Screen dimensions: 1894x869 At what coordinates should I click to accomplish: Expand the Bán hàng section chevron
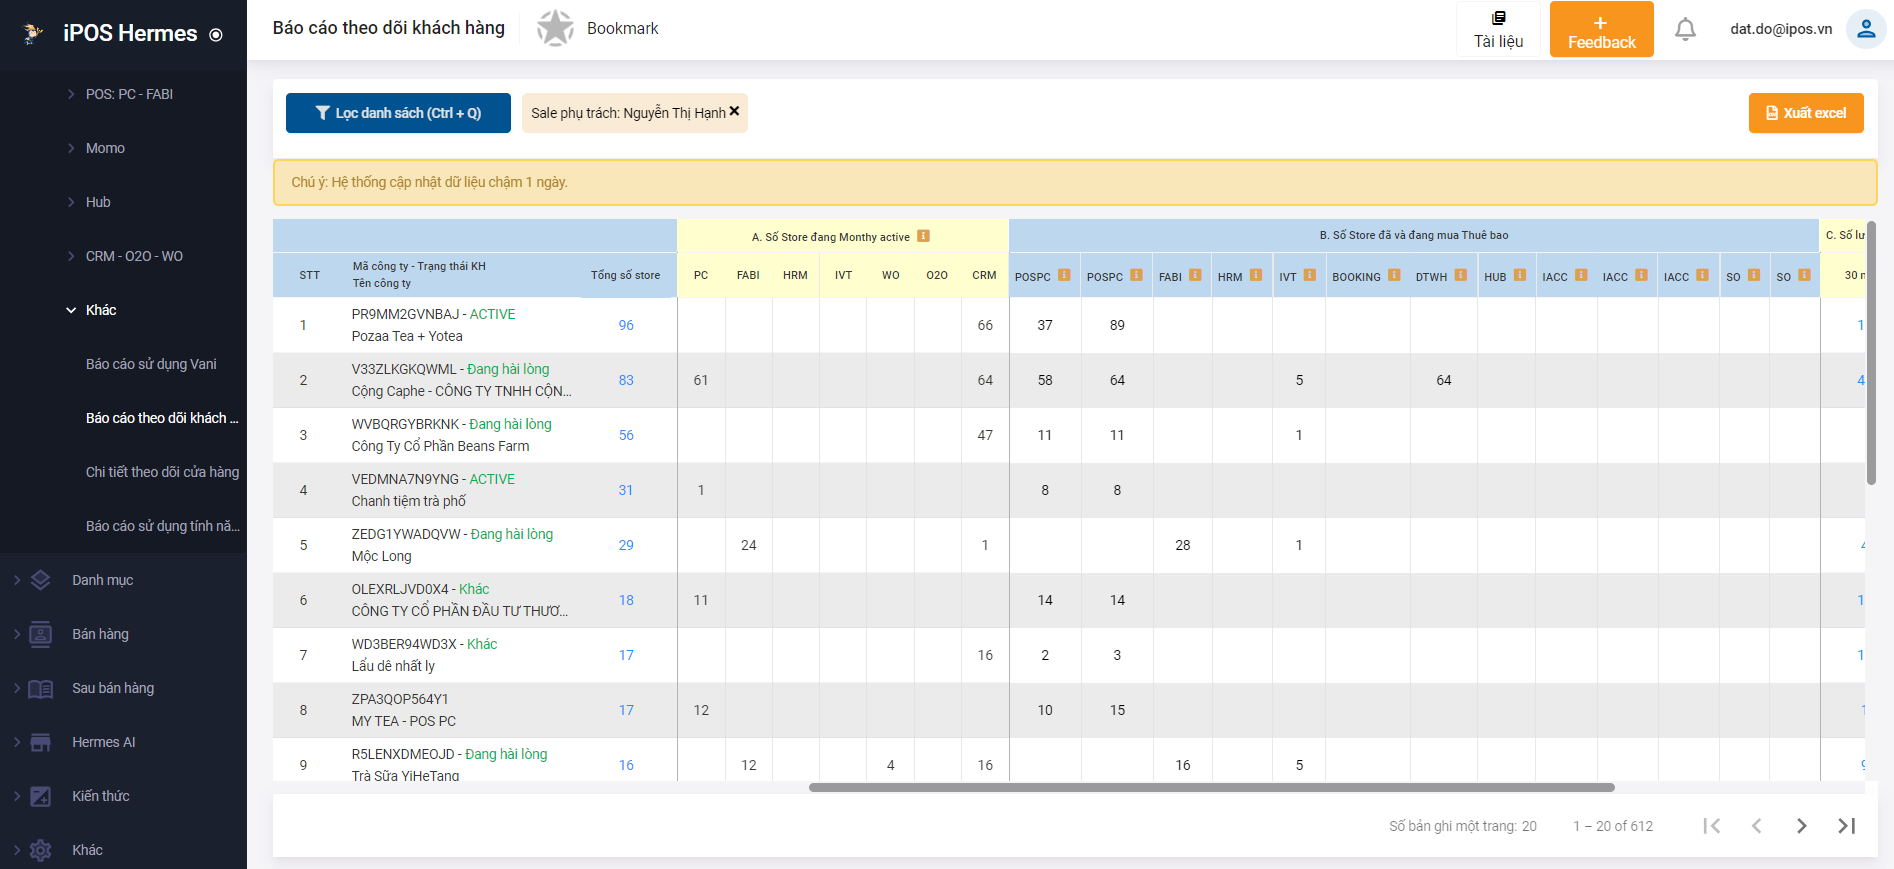pos(17,634)
